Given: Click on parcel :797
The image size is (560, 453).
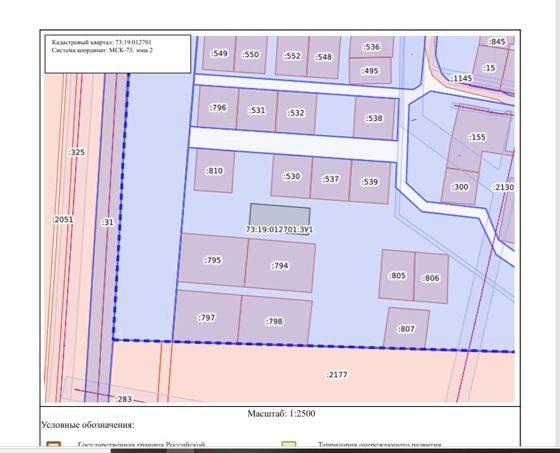Looking at the screenshot, I should (206, 317).
